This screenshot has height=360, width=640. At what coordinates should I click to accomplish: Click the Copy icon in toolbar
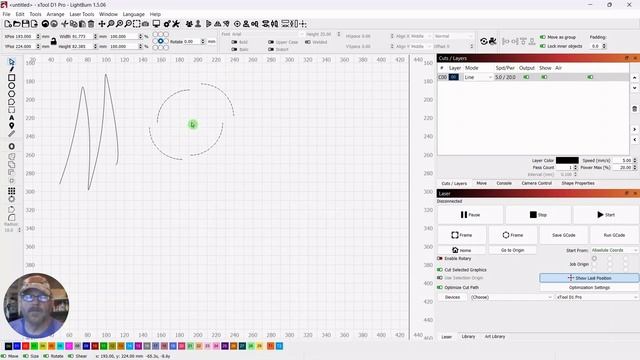(x=73, y=24)
